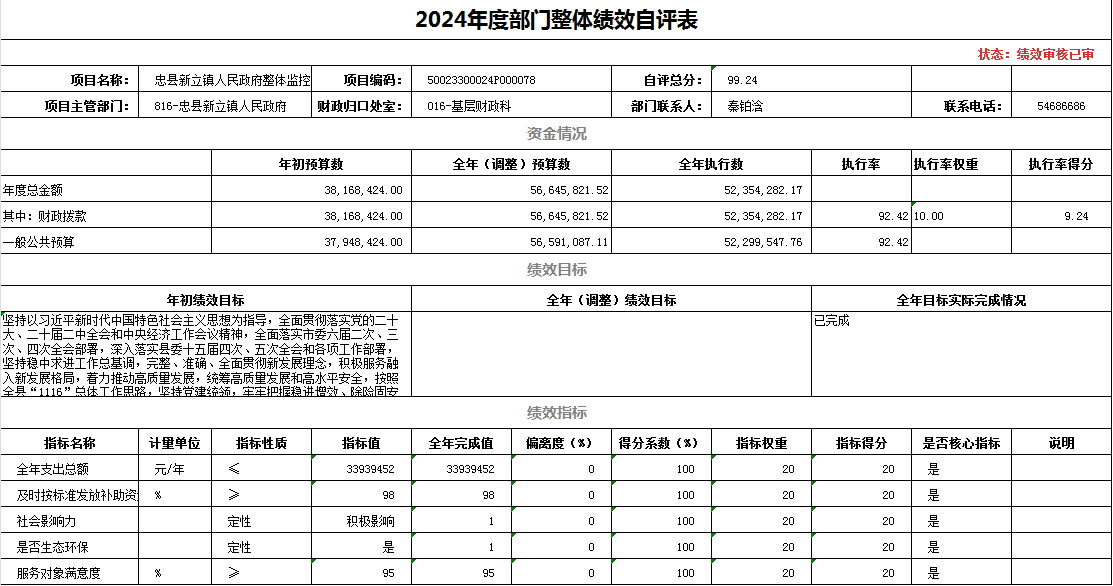1113x586 pixels.
Task: Click the 016-基层财政科 cell
Action: click(x=469, y=106)
